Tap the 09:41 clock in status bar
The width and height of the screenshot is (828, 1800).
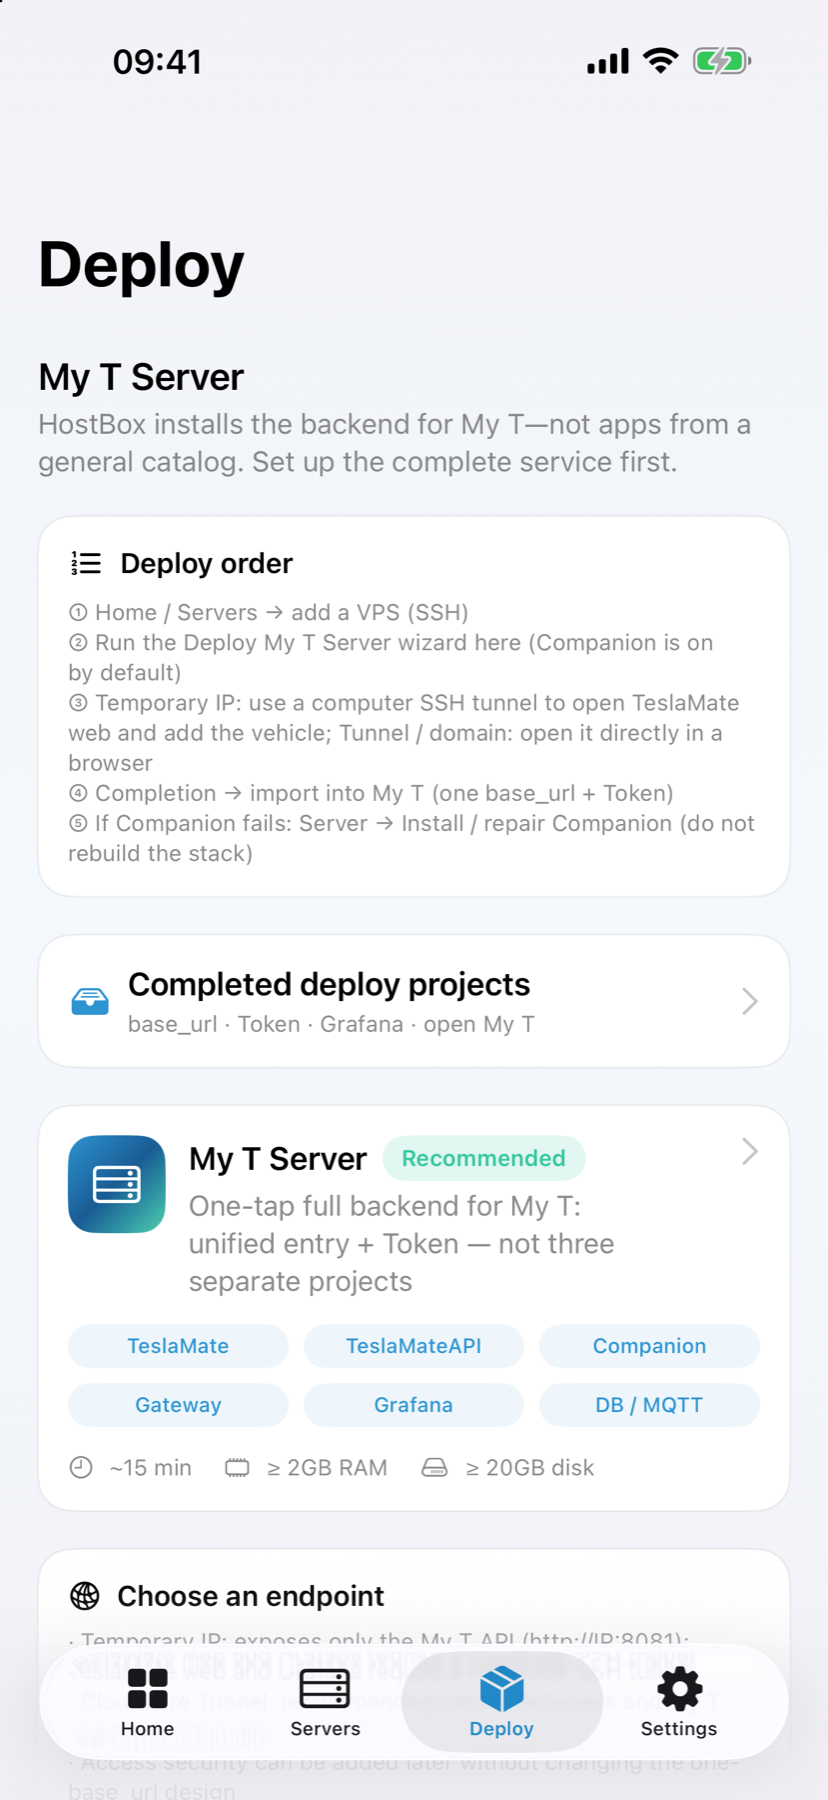click(x=157, y=62)
